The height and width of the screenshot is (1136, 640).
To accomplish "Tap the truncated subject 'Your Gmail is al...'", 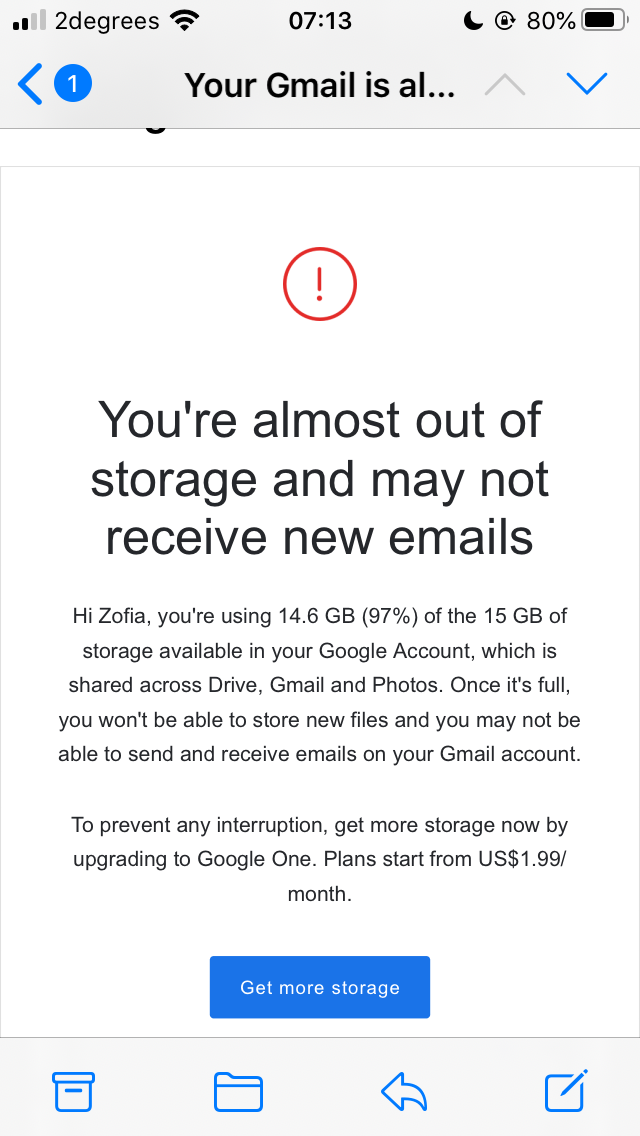I will click(320, 85).
